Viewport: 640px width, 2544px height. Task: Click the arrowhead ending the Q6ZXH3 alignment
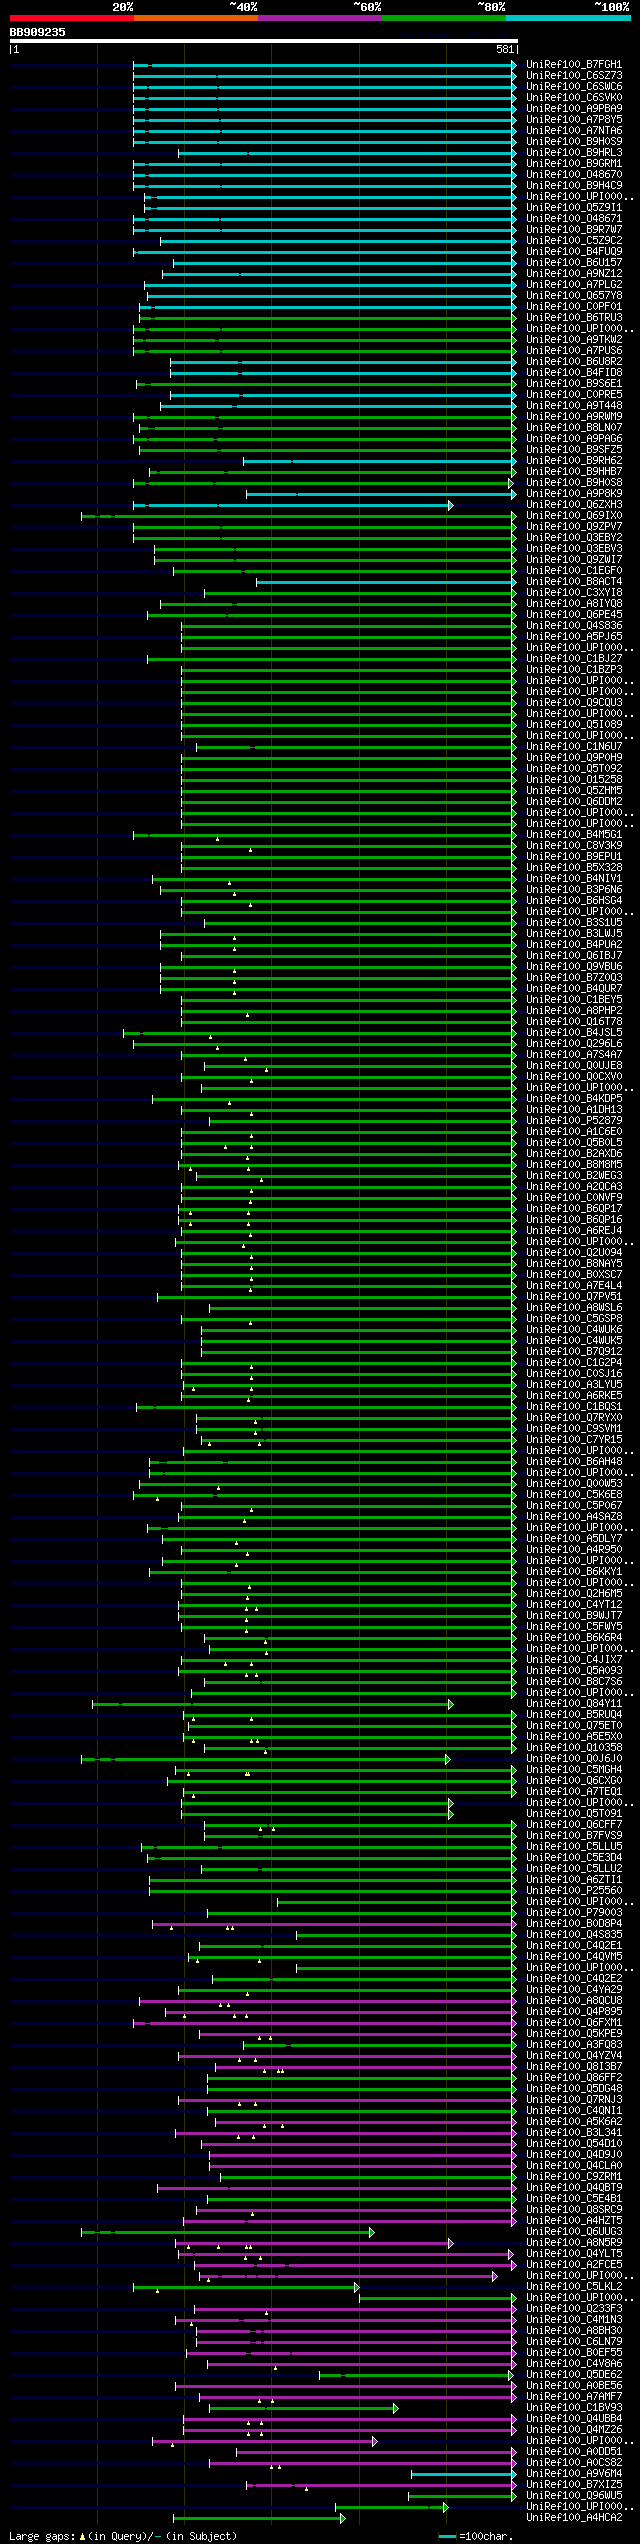(x=451, y=506)
